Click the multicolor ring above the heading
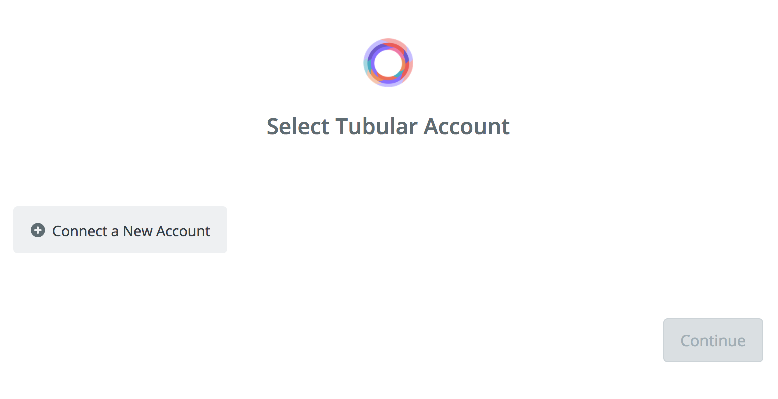 388,63
